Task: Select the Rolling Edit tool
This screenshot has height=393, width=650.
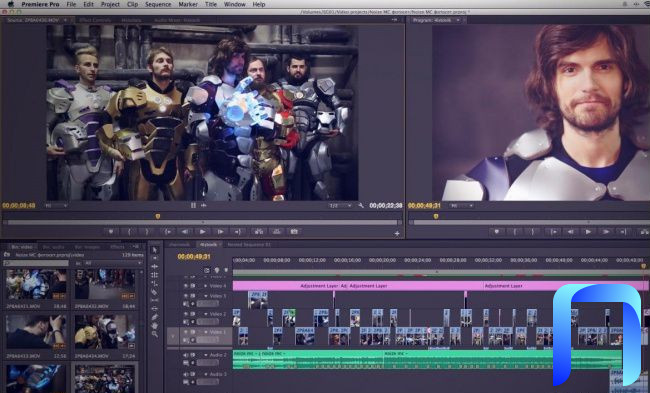Action: coord(155,275)
